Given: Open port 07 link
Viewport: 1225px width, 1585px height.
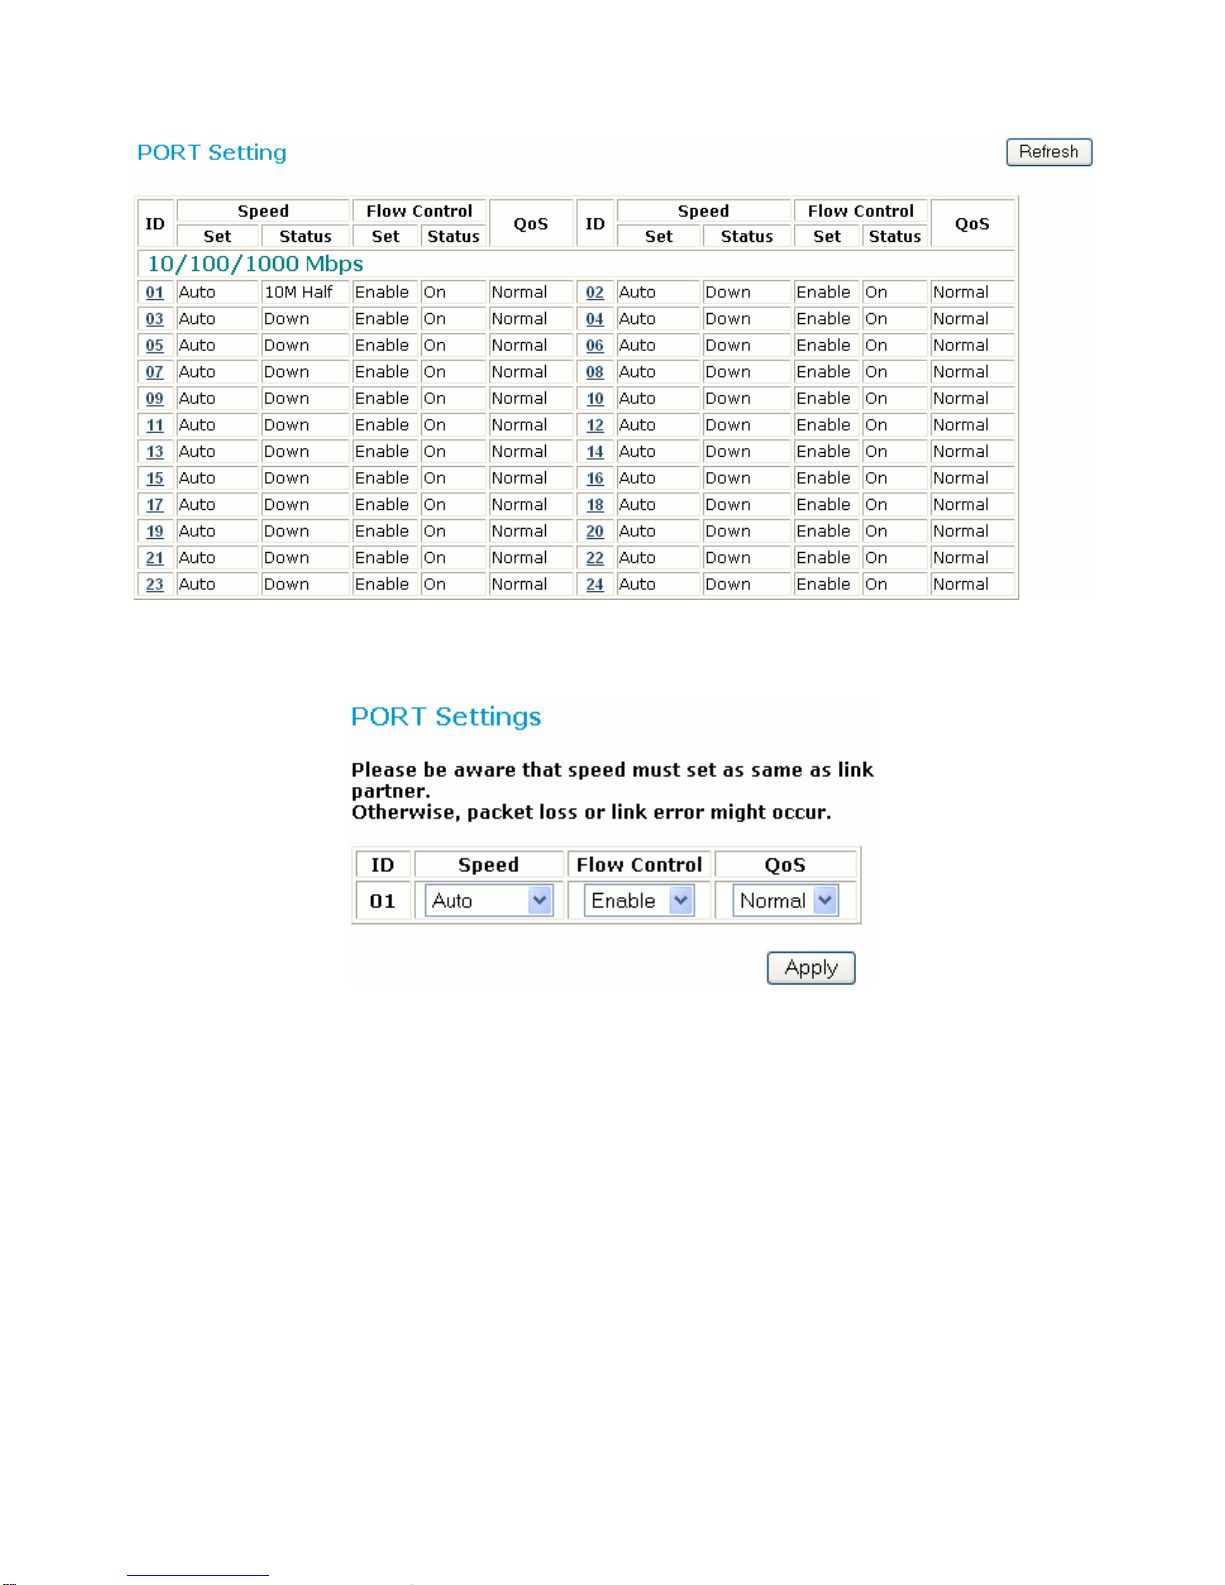Looking at the screenshot, I should pos(155,372).
